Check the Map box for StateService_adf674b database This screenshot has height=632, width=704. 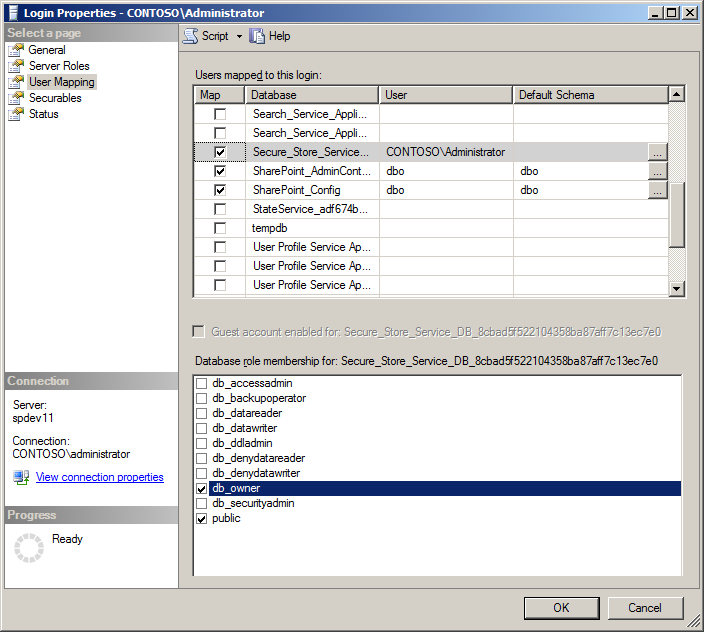click(x=220, y=209)
